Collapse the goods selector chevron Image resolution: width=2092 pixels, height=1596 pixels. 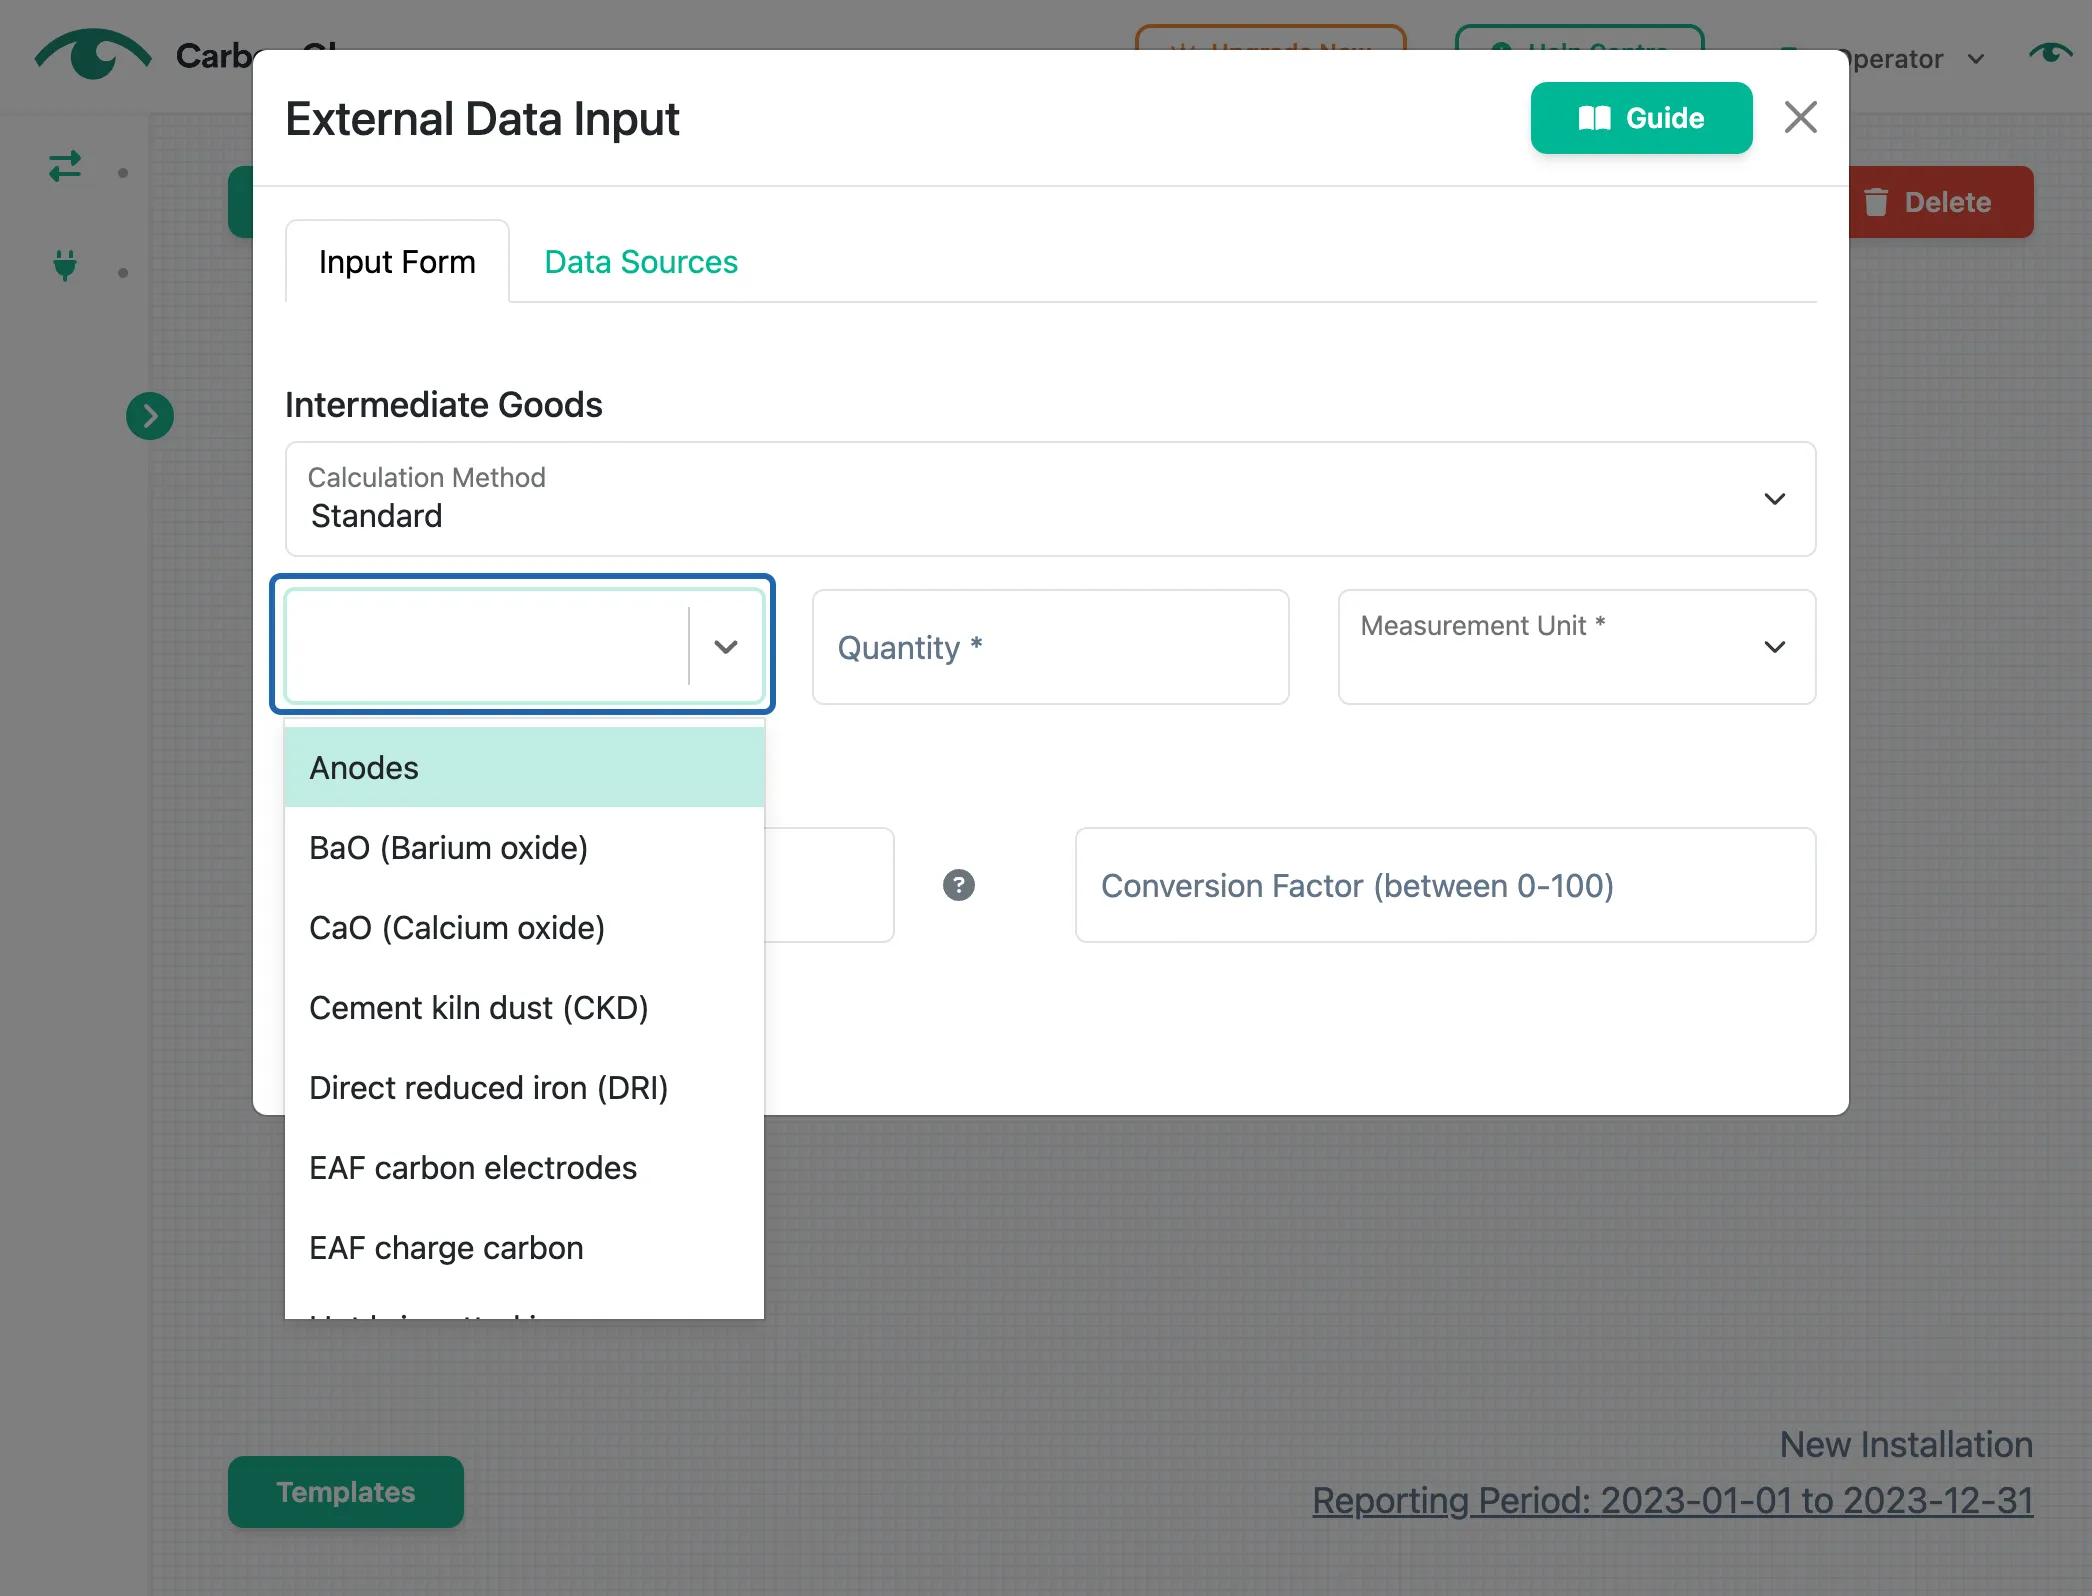(x=726, y=647)
